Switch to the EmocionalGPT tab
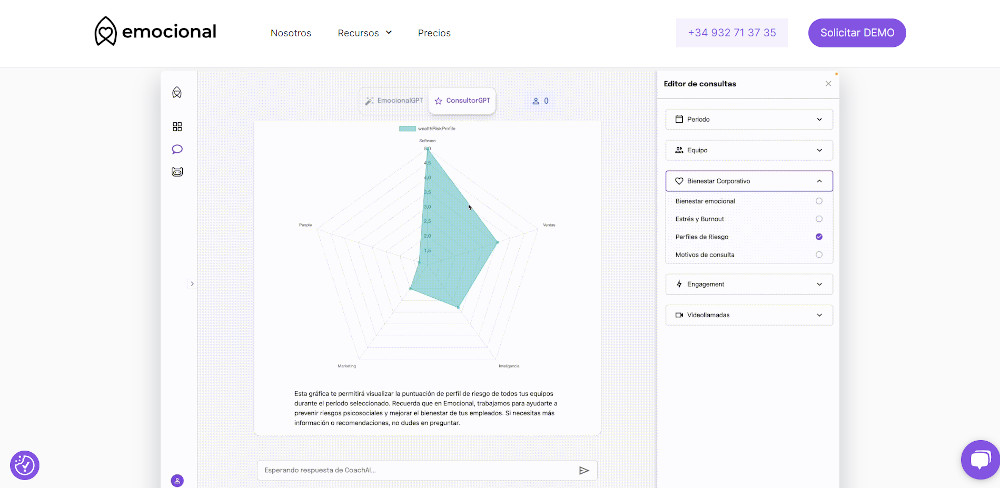This screenshot has width=1000, height=488. point(394,101)
